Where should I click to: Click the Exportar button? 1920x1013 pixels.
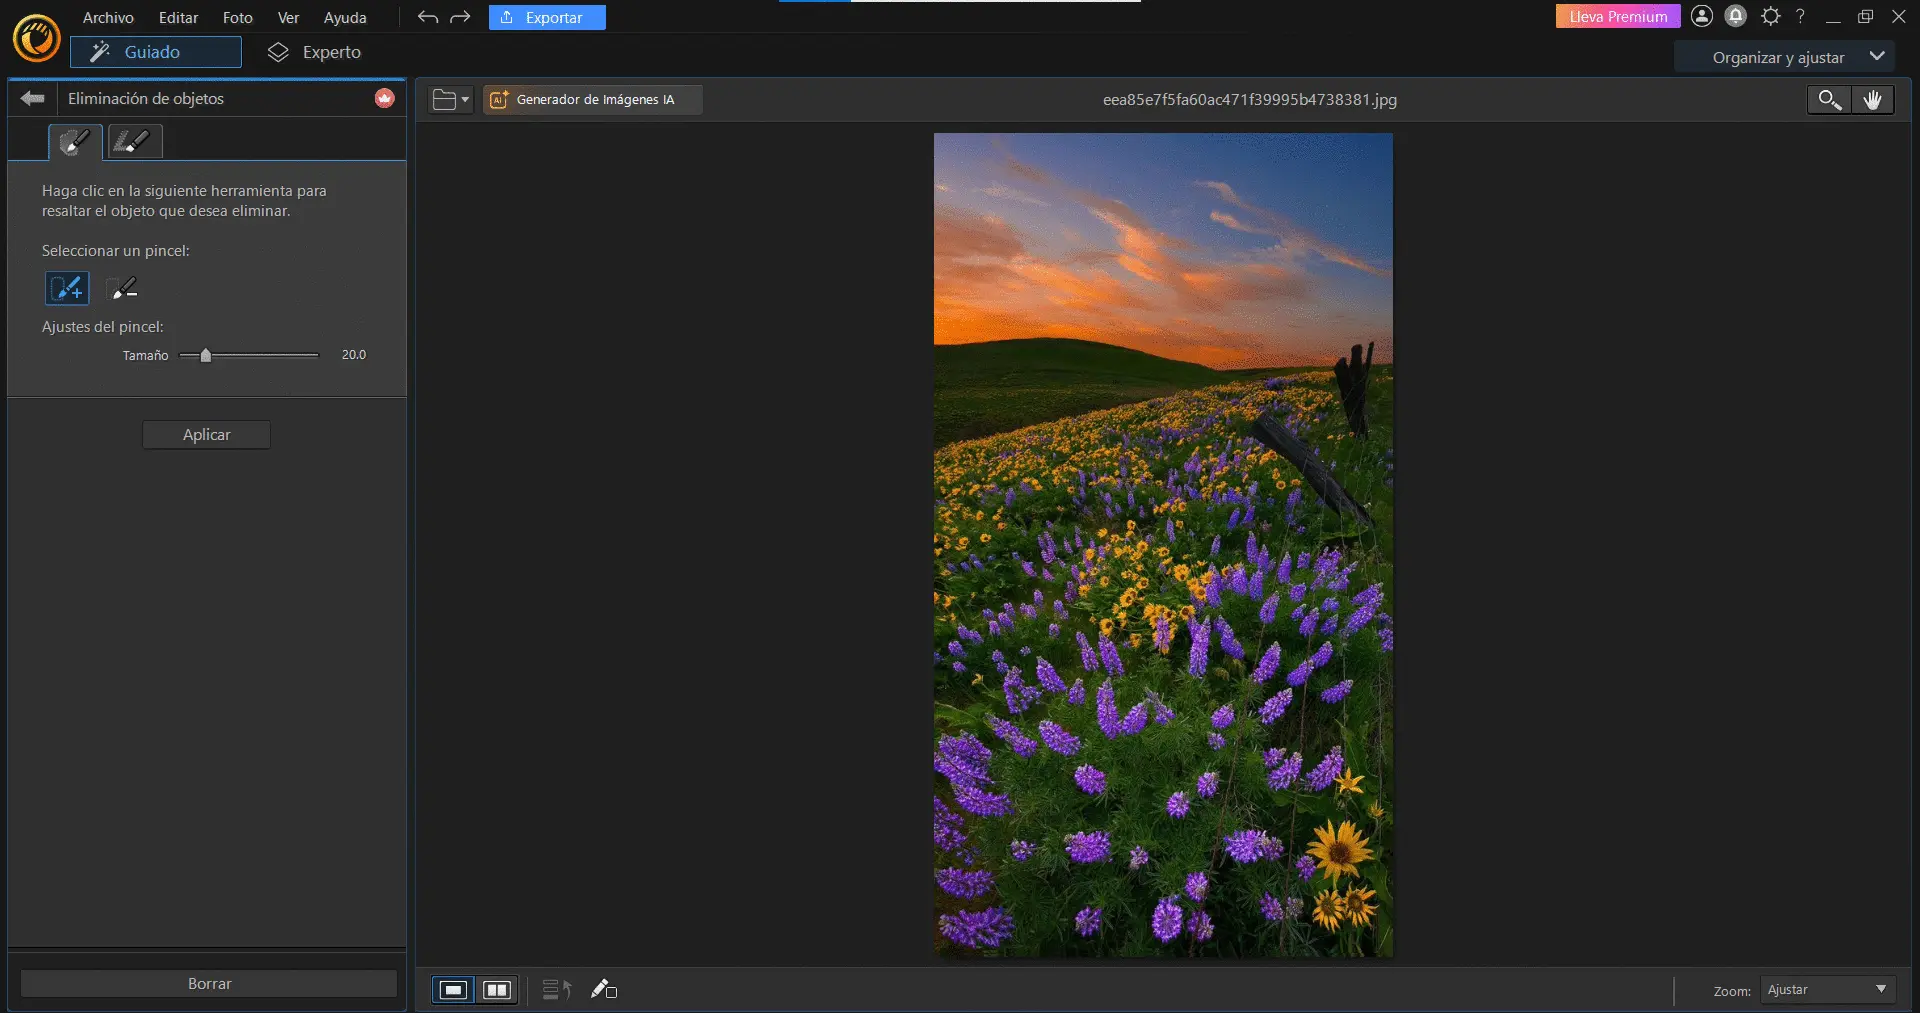coord(547,17)
